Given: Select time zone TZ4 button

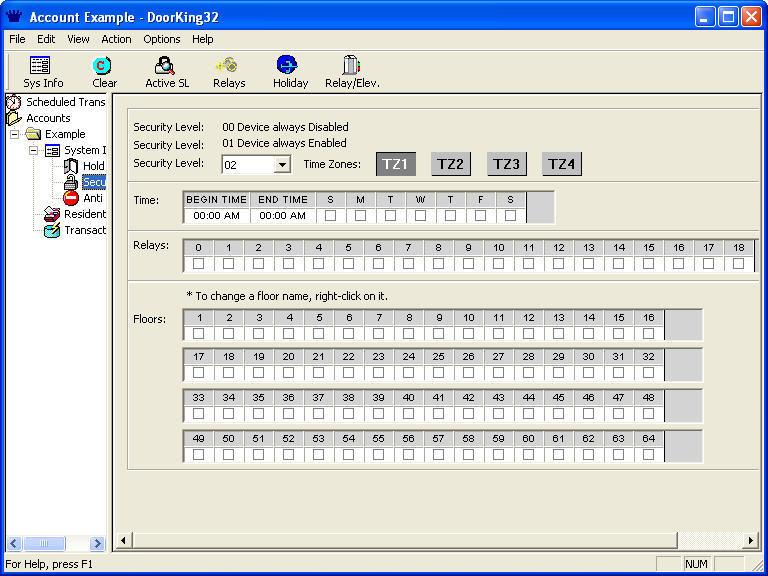Looking at the screenshot, I should (x=562, y=164).
